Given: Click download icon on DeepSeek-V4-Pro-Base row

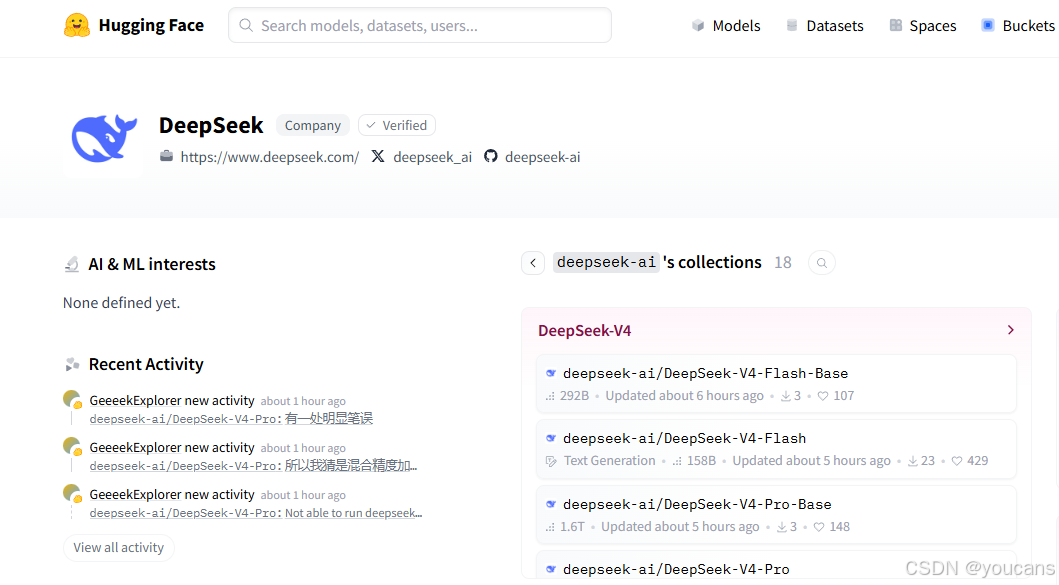Looking at the screenshot, I should point(781,527).
